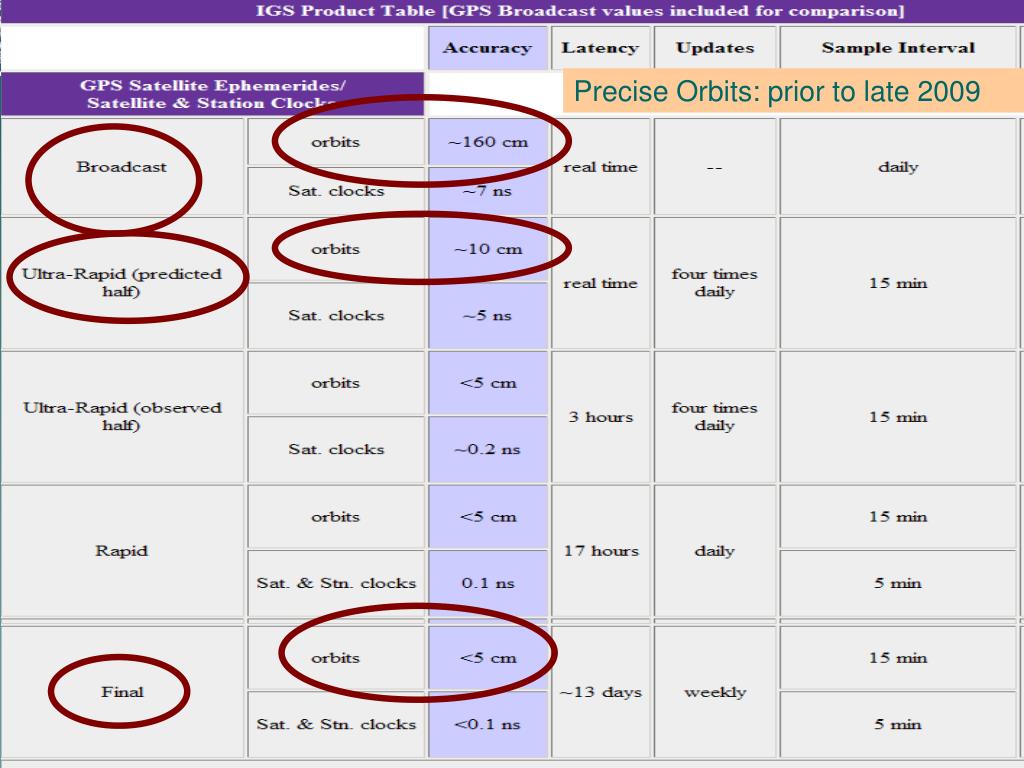Click "15 min" for Ultra-Rapid predicted half
This screenshot has width=1024, height=768.
tap(898, 283)
